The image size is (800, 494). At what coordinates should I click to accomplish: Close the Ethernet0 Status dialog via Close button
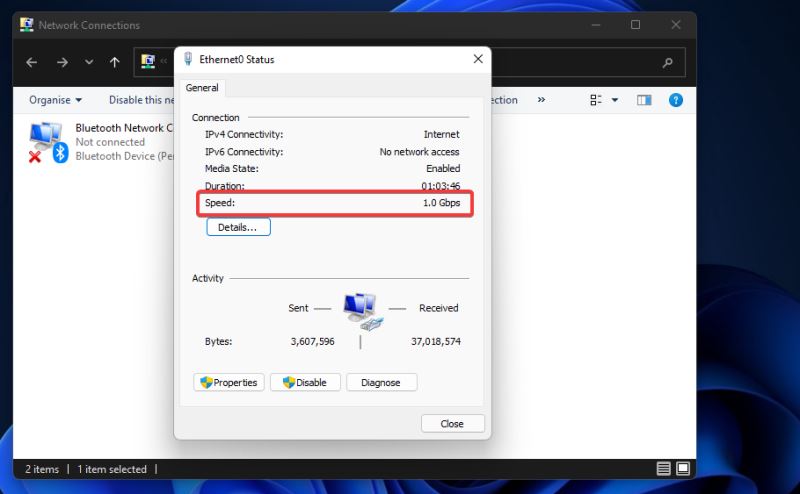452,423
